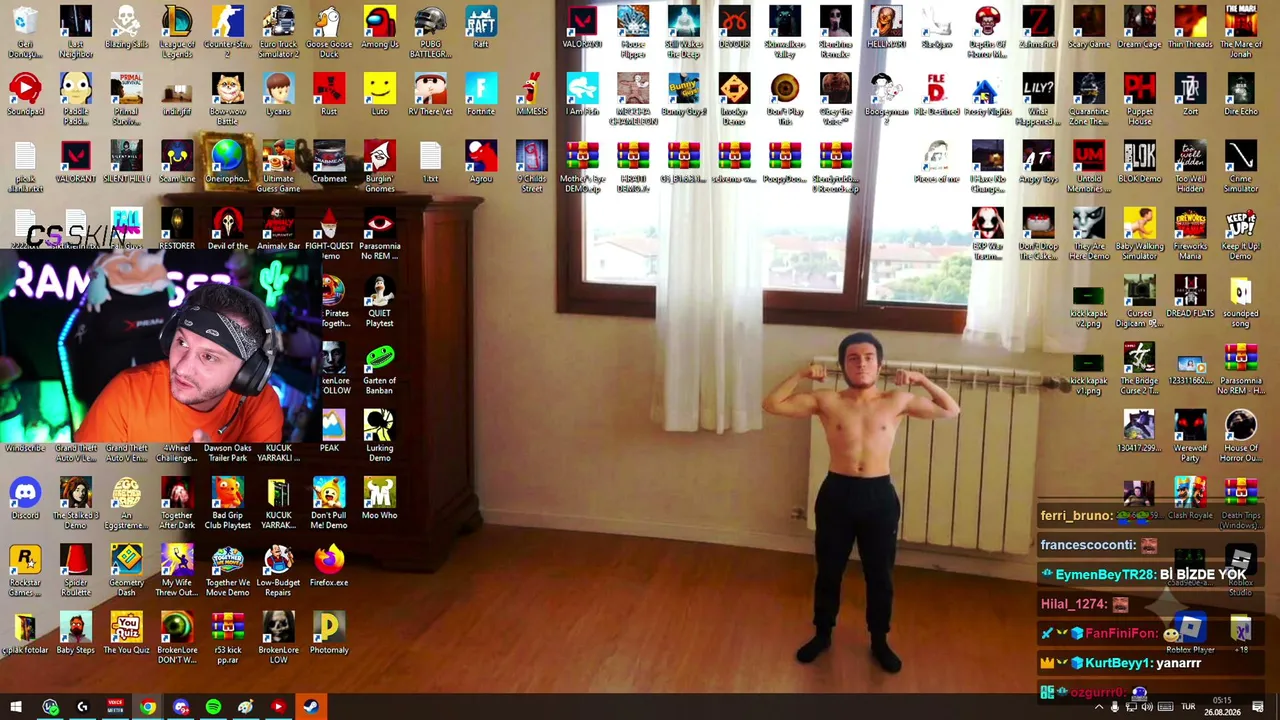Click the Luto game shortcut
Viewport: 1280px width, 720px height.
coord(380,95)
